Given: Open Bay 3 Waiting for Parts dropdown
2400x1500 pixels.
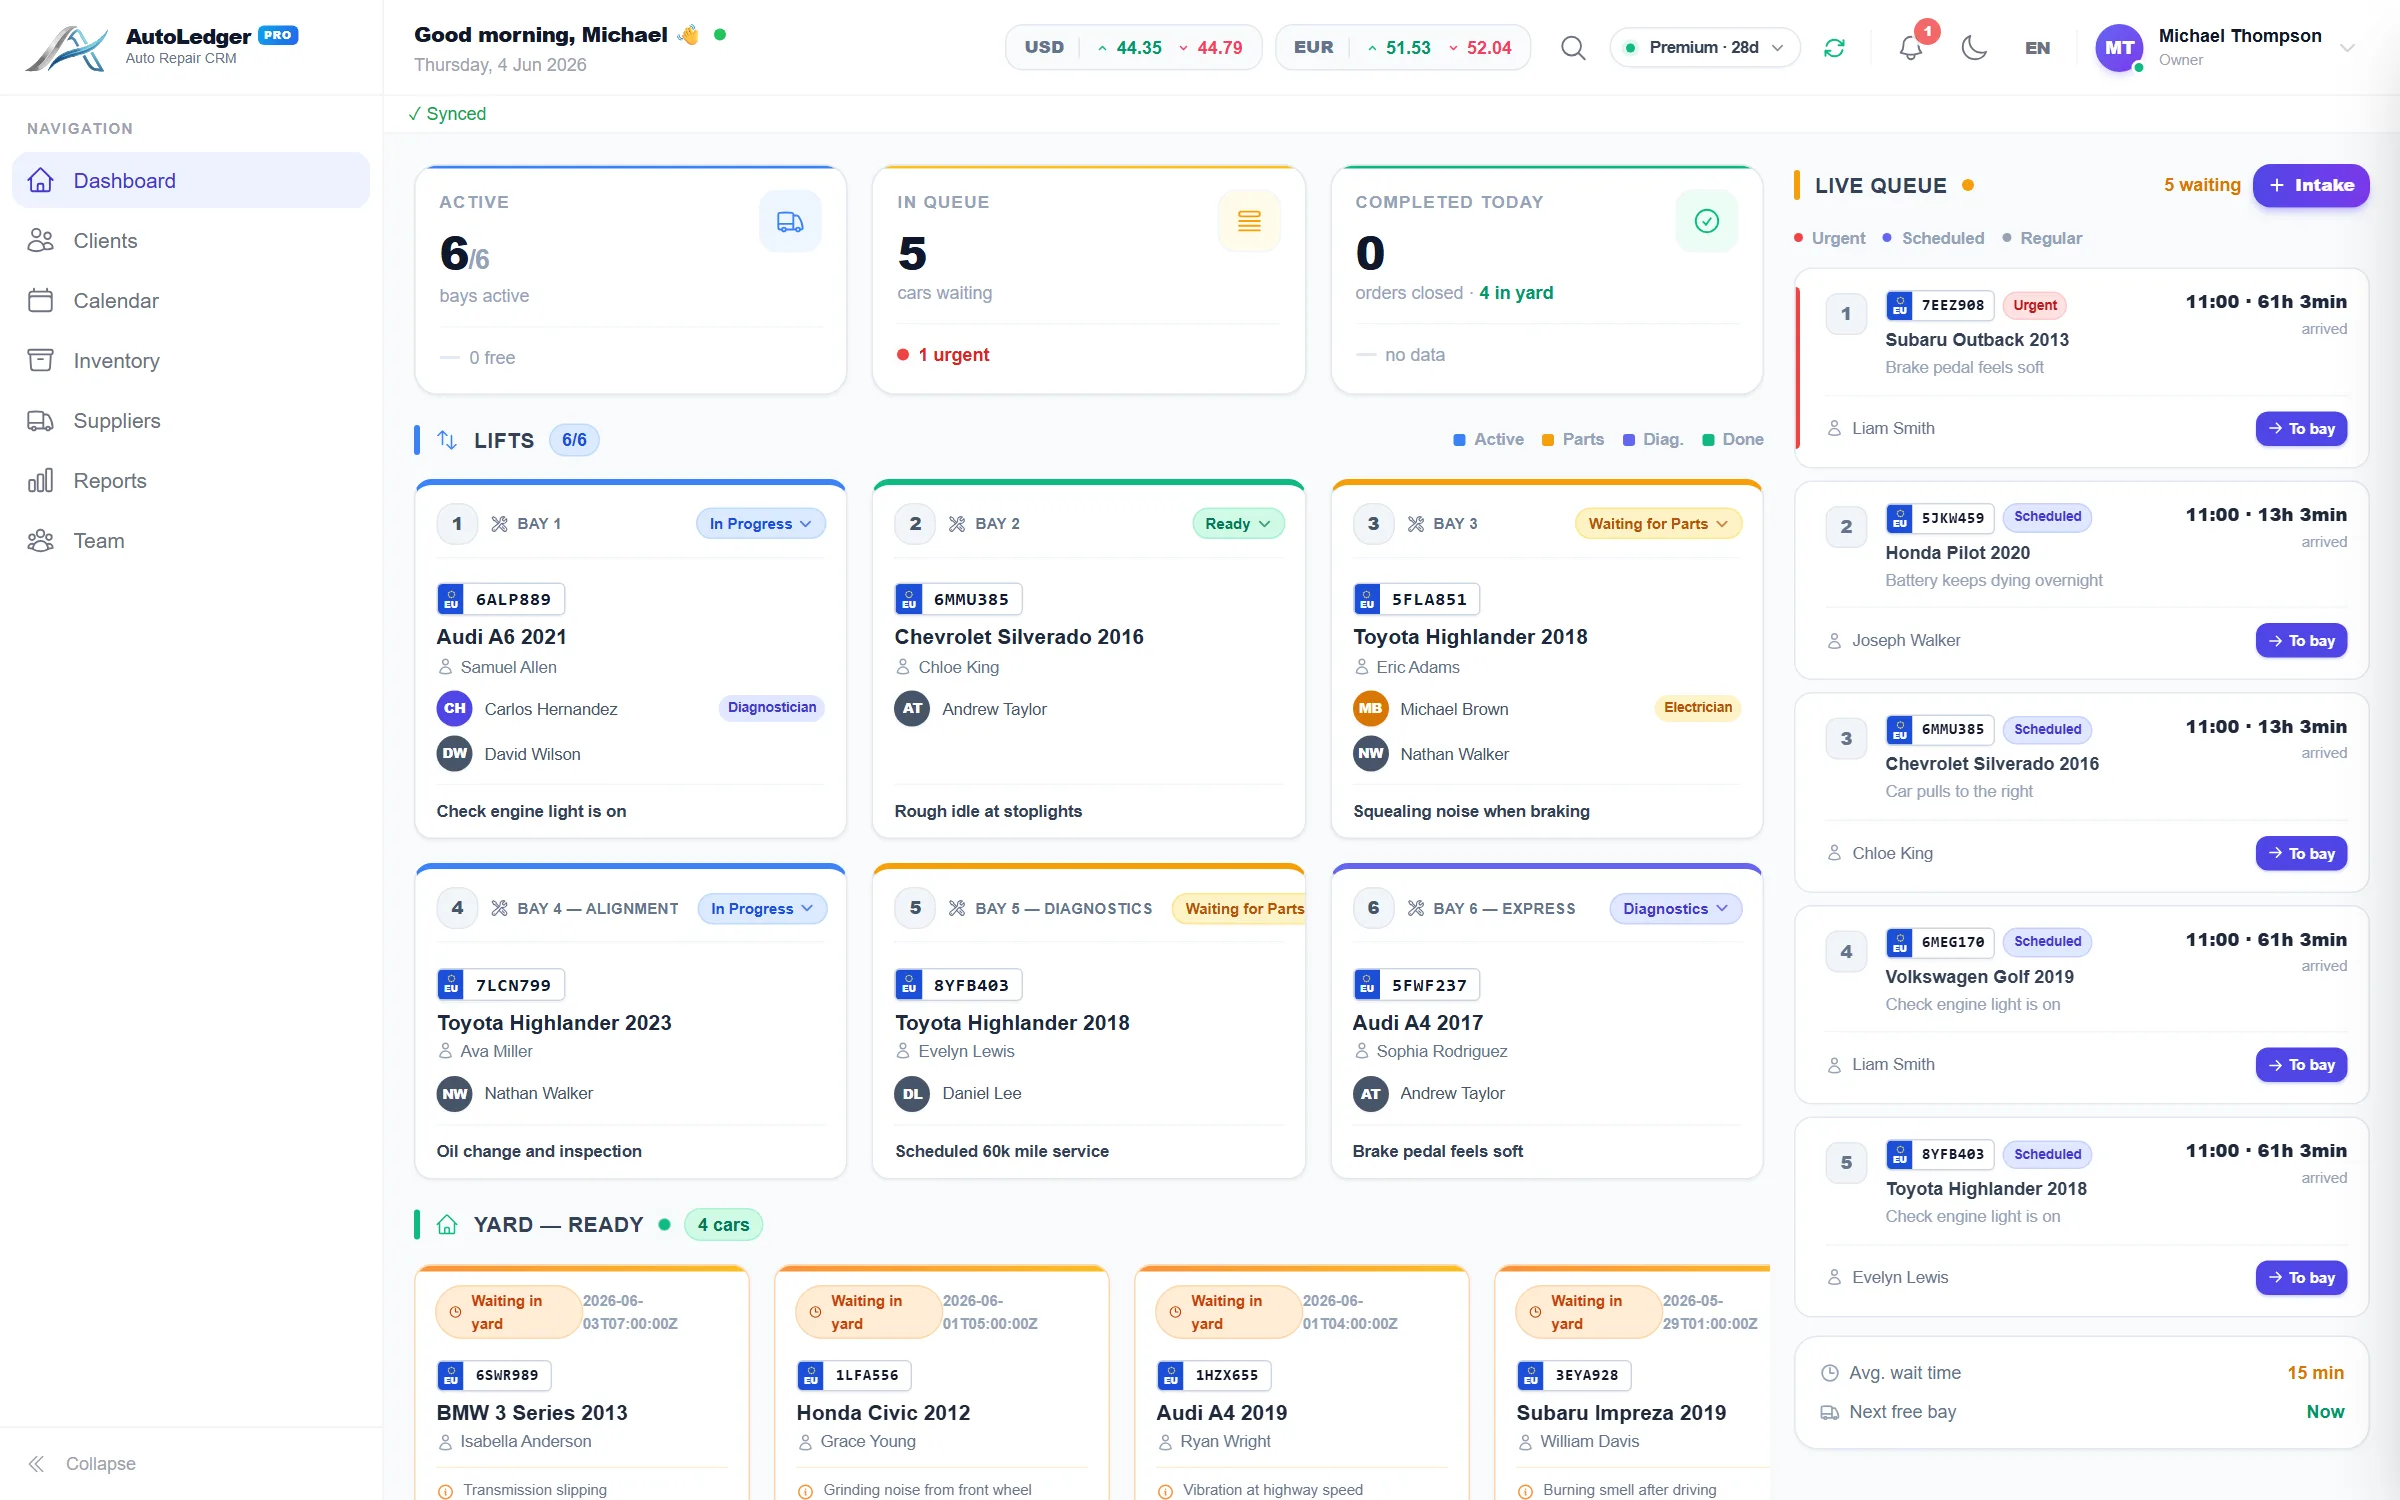Looking at the screenshot, I should tap(1658, 524).
